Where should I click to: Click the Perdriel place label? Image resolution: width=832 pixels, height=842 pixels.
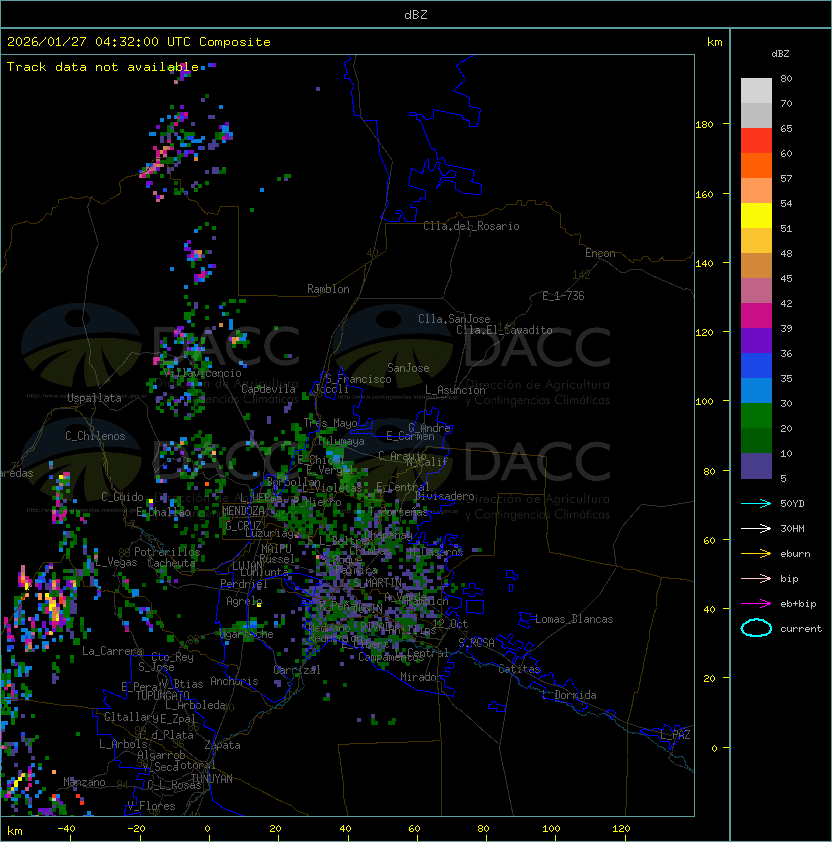244,583
